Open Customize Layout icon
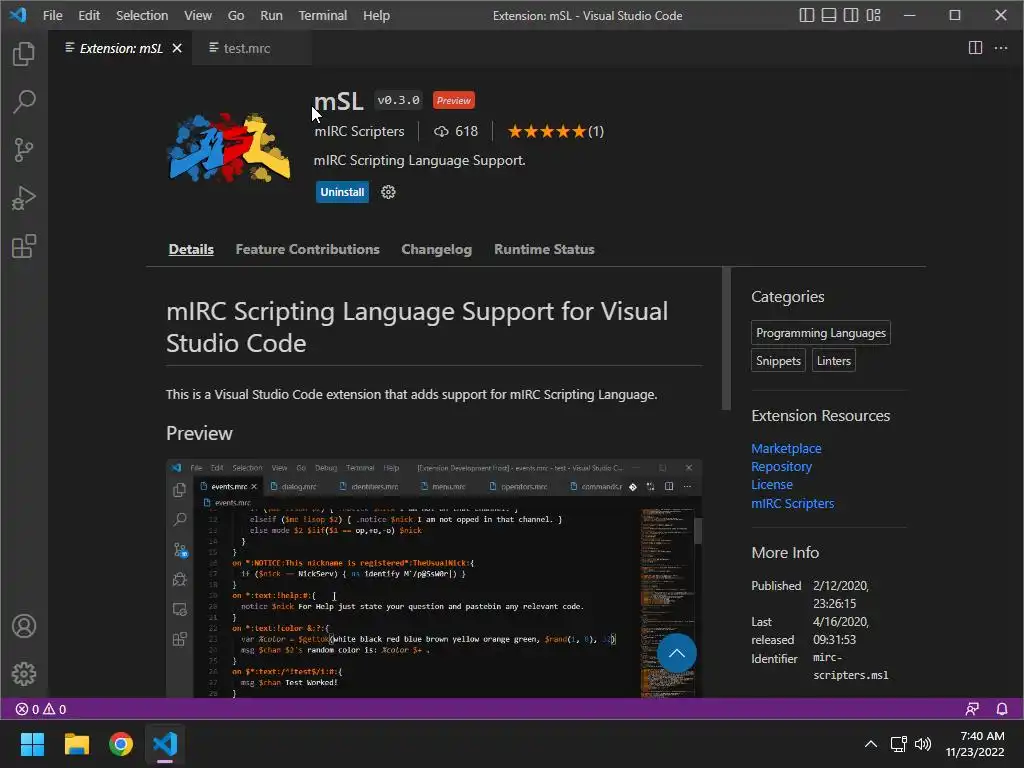 tap(874, 15)
